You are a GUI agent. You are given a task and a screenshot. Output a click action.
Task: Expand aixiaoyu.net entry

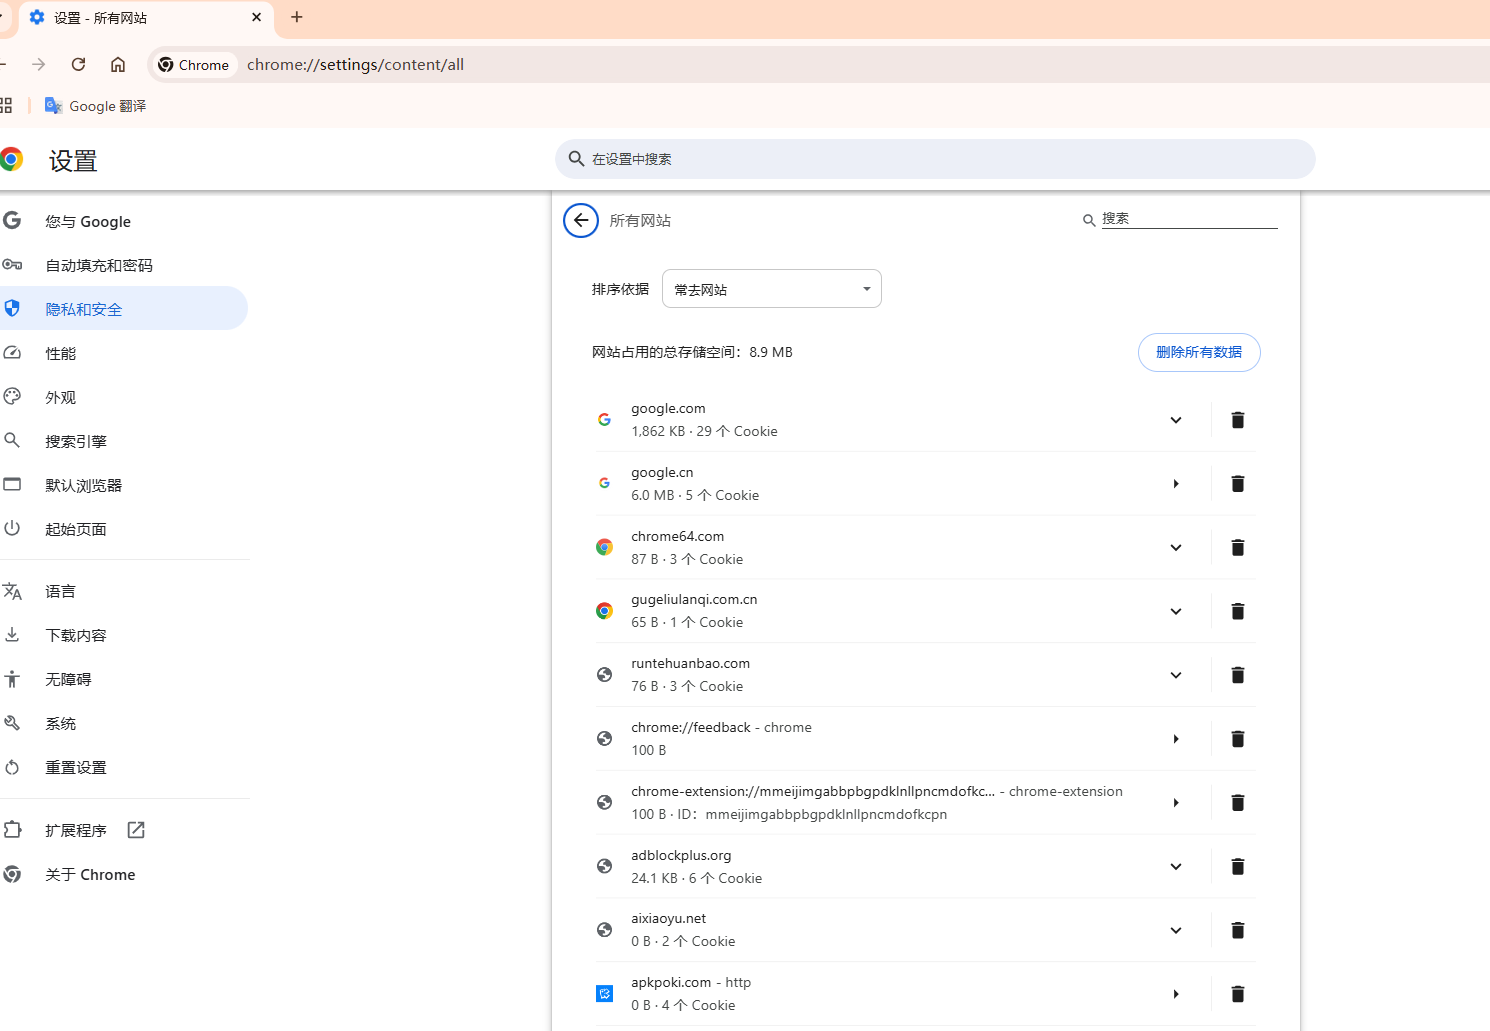(x=1176, y=930)
